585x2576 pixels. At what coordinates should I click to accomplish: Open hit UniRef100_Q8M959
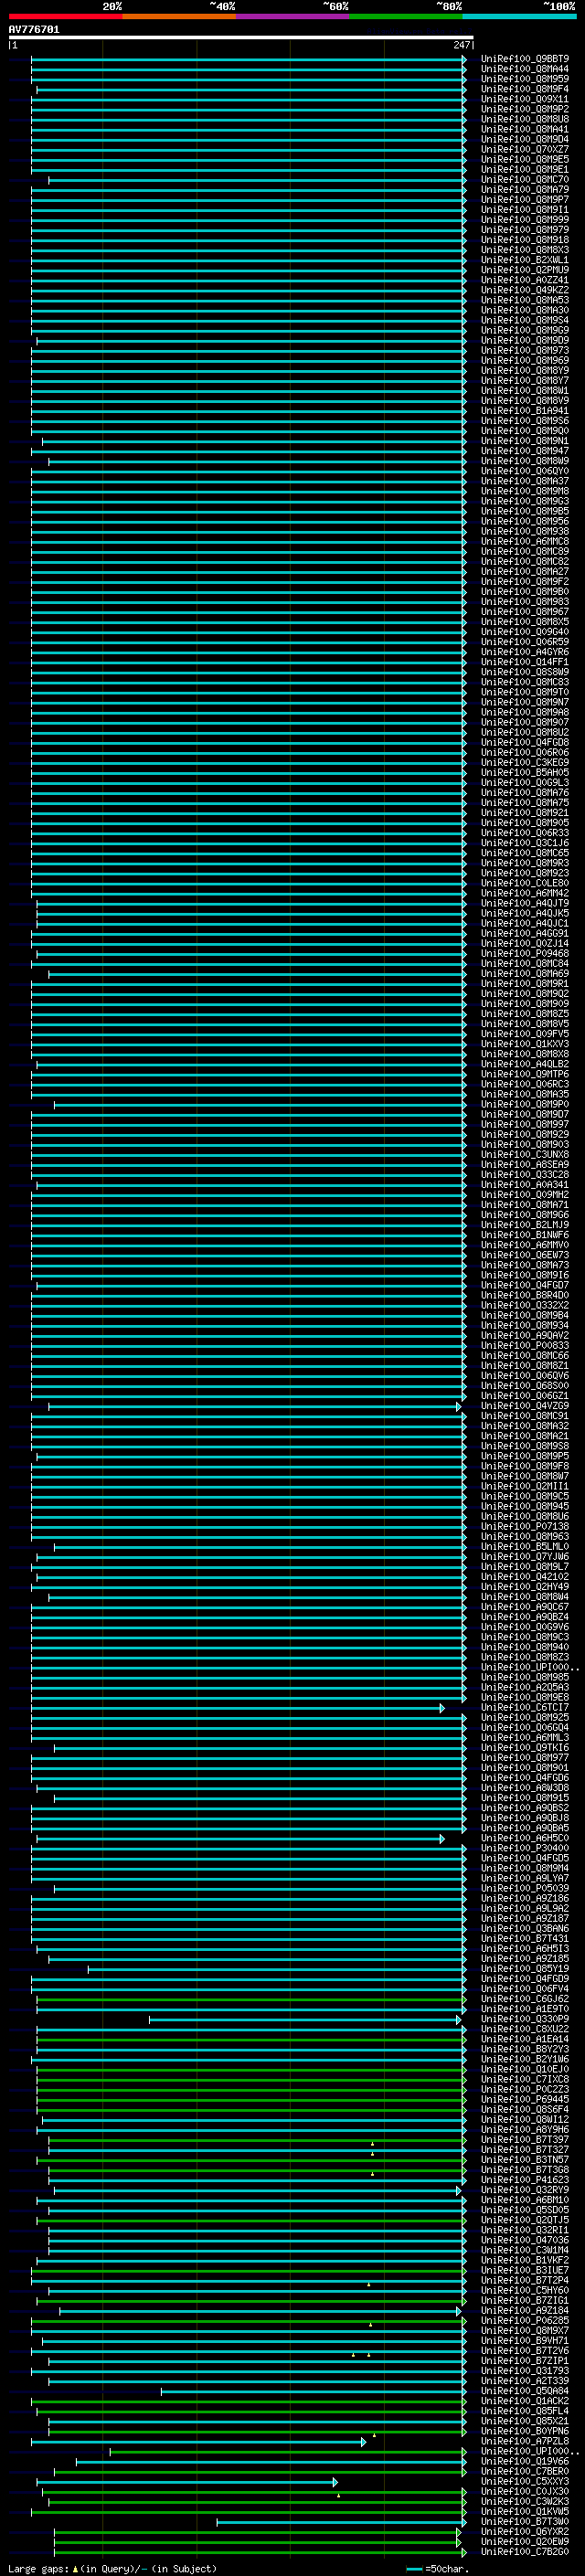click(525, 79)
